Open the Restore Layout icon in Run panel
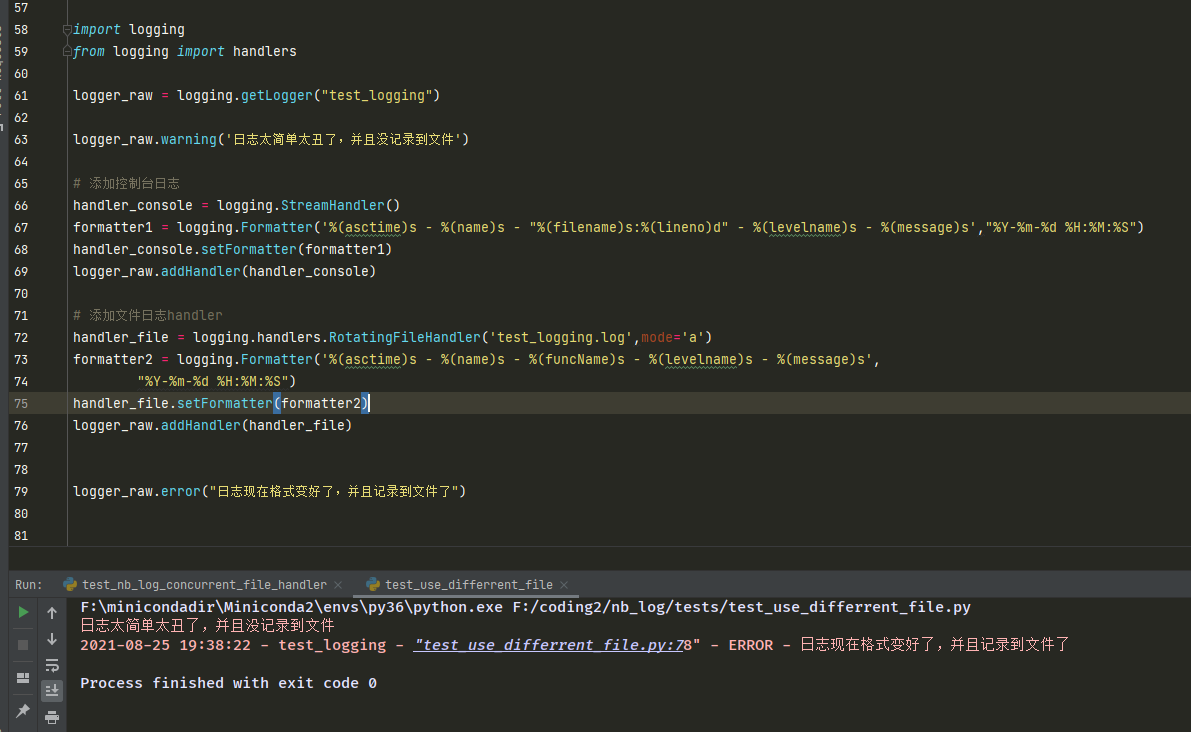1191x732 pixels. pos(23,678)
